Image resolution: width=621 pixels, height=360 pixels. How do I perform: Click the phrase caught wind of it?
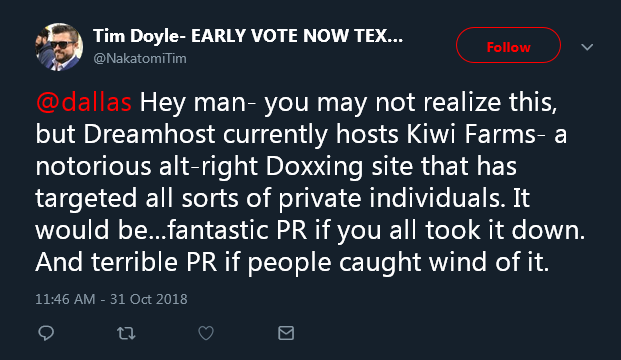tap(444, 262)
